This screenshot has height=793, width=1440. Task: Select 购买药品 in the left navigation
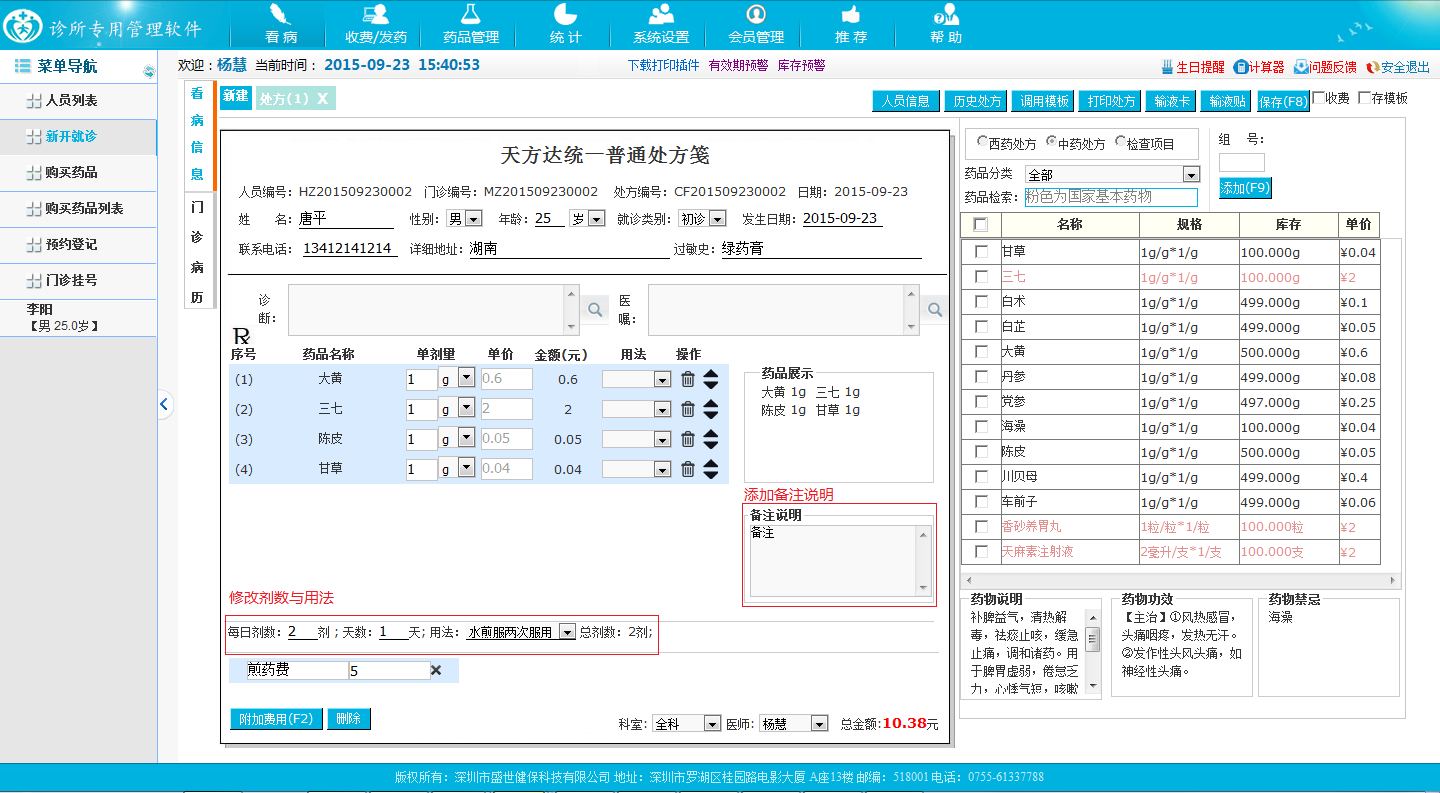[79, 173]
